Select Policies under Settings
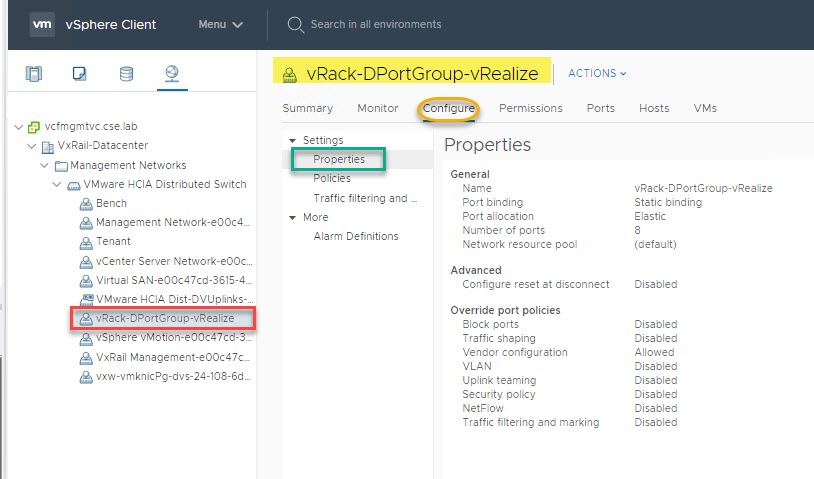The width and height of the screenshot is (814, 479). [332, 178]
